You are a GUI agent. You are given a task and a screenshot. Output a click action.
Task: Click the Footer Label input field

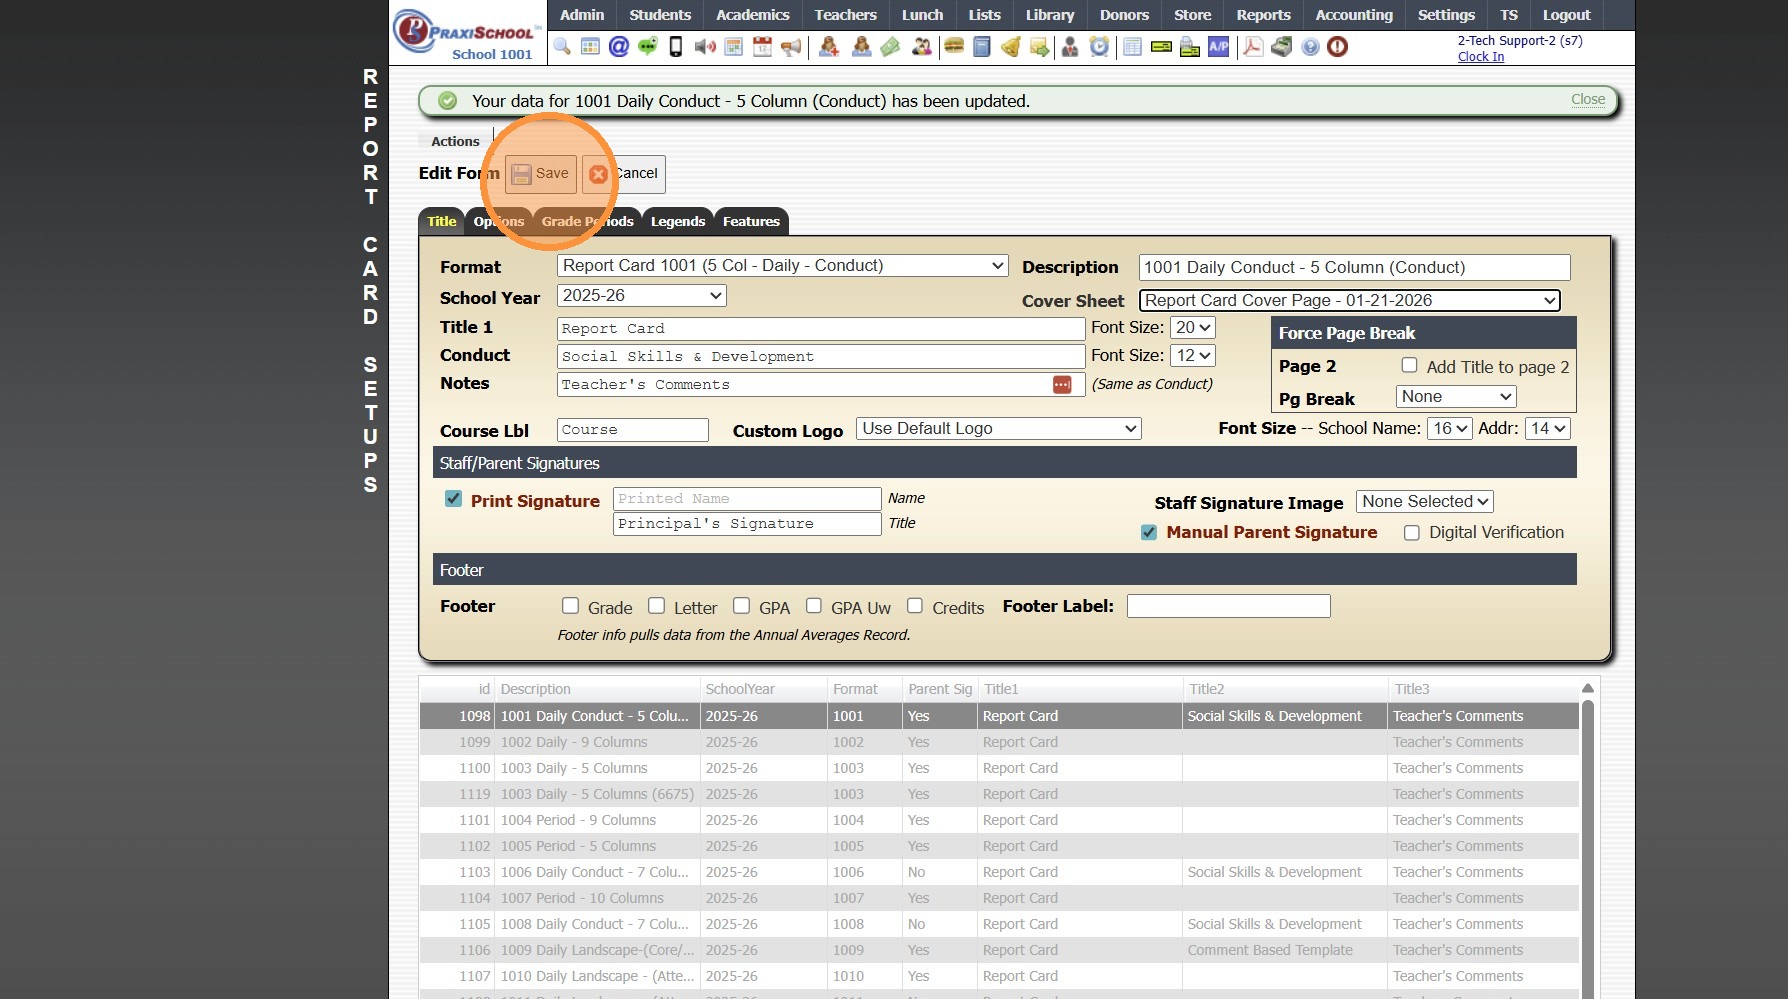1228,607
